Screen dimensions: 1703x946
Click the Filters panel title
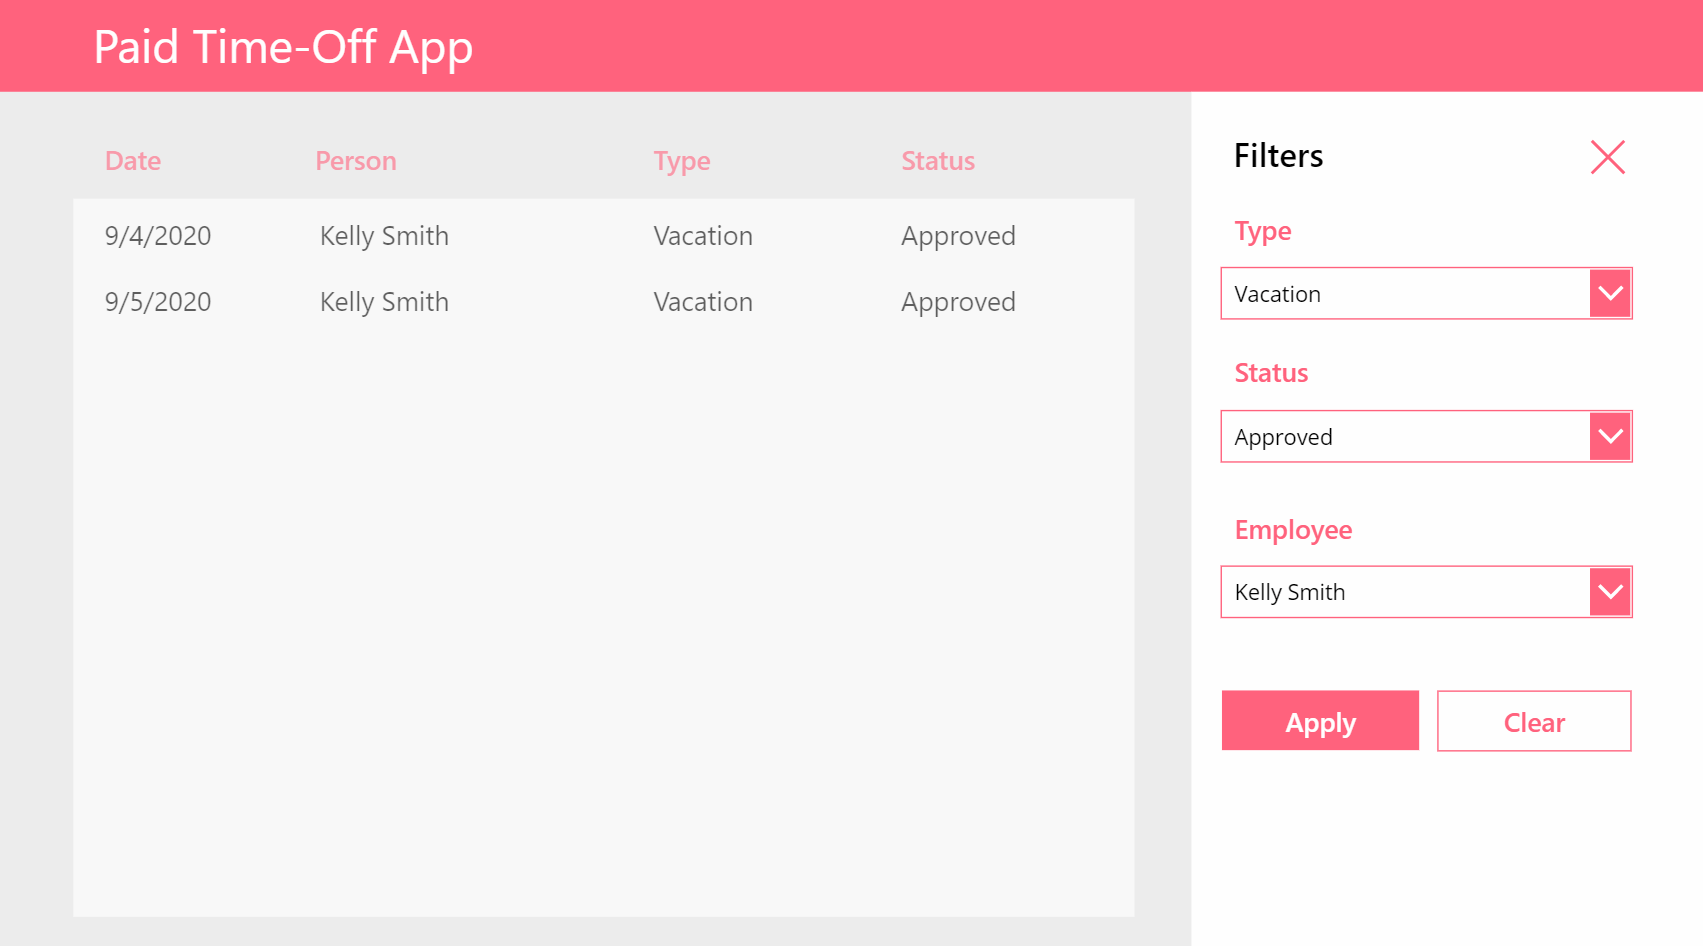pos(1278,156)
